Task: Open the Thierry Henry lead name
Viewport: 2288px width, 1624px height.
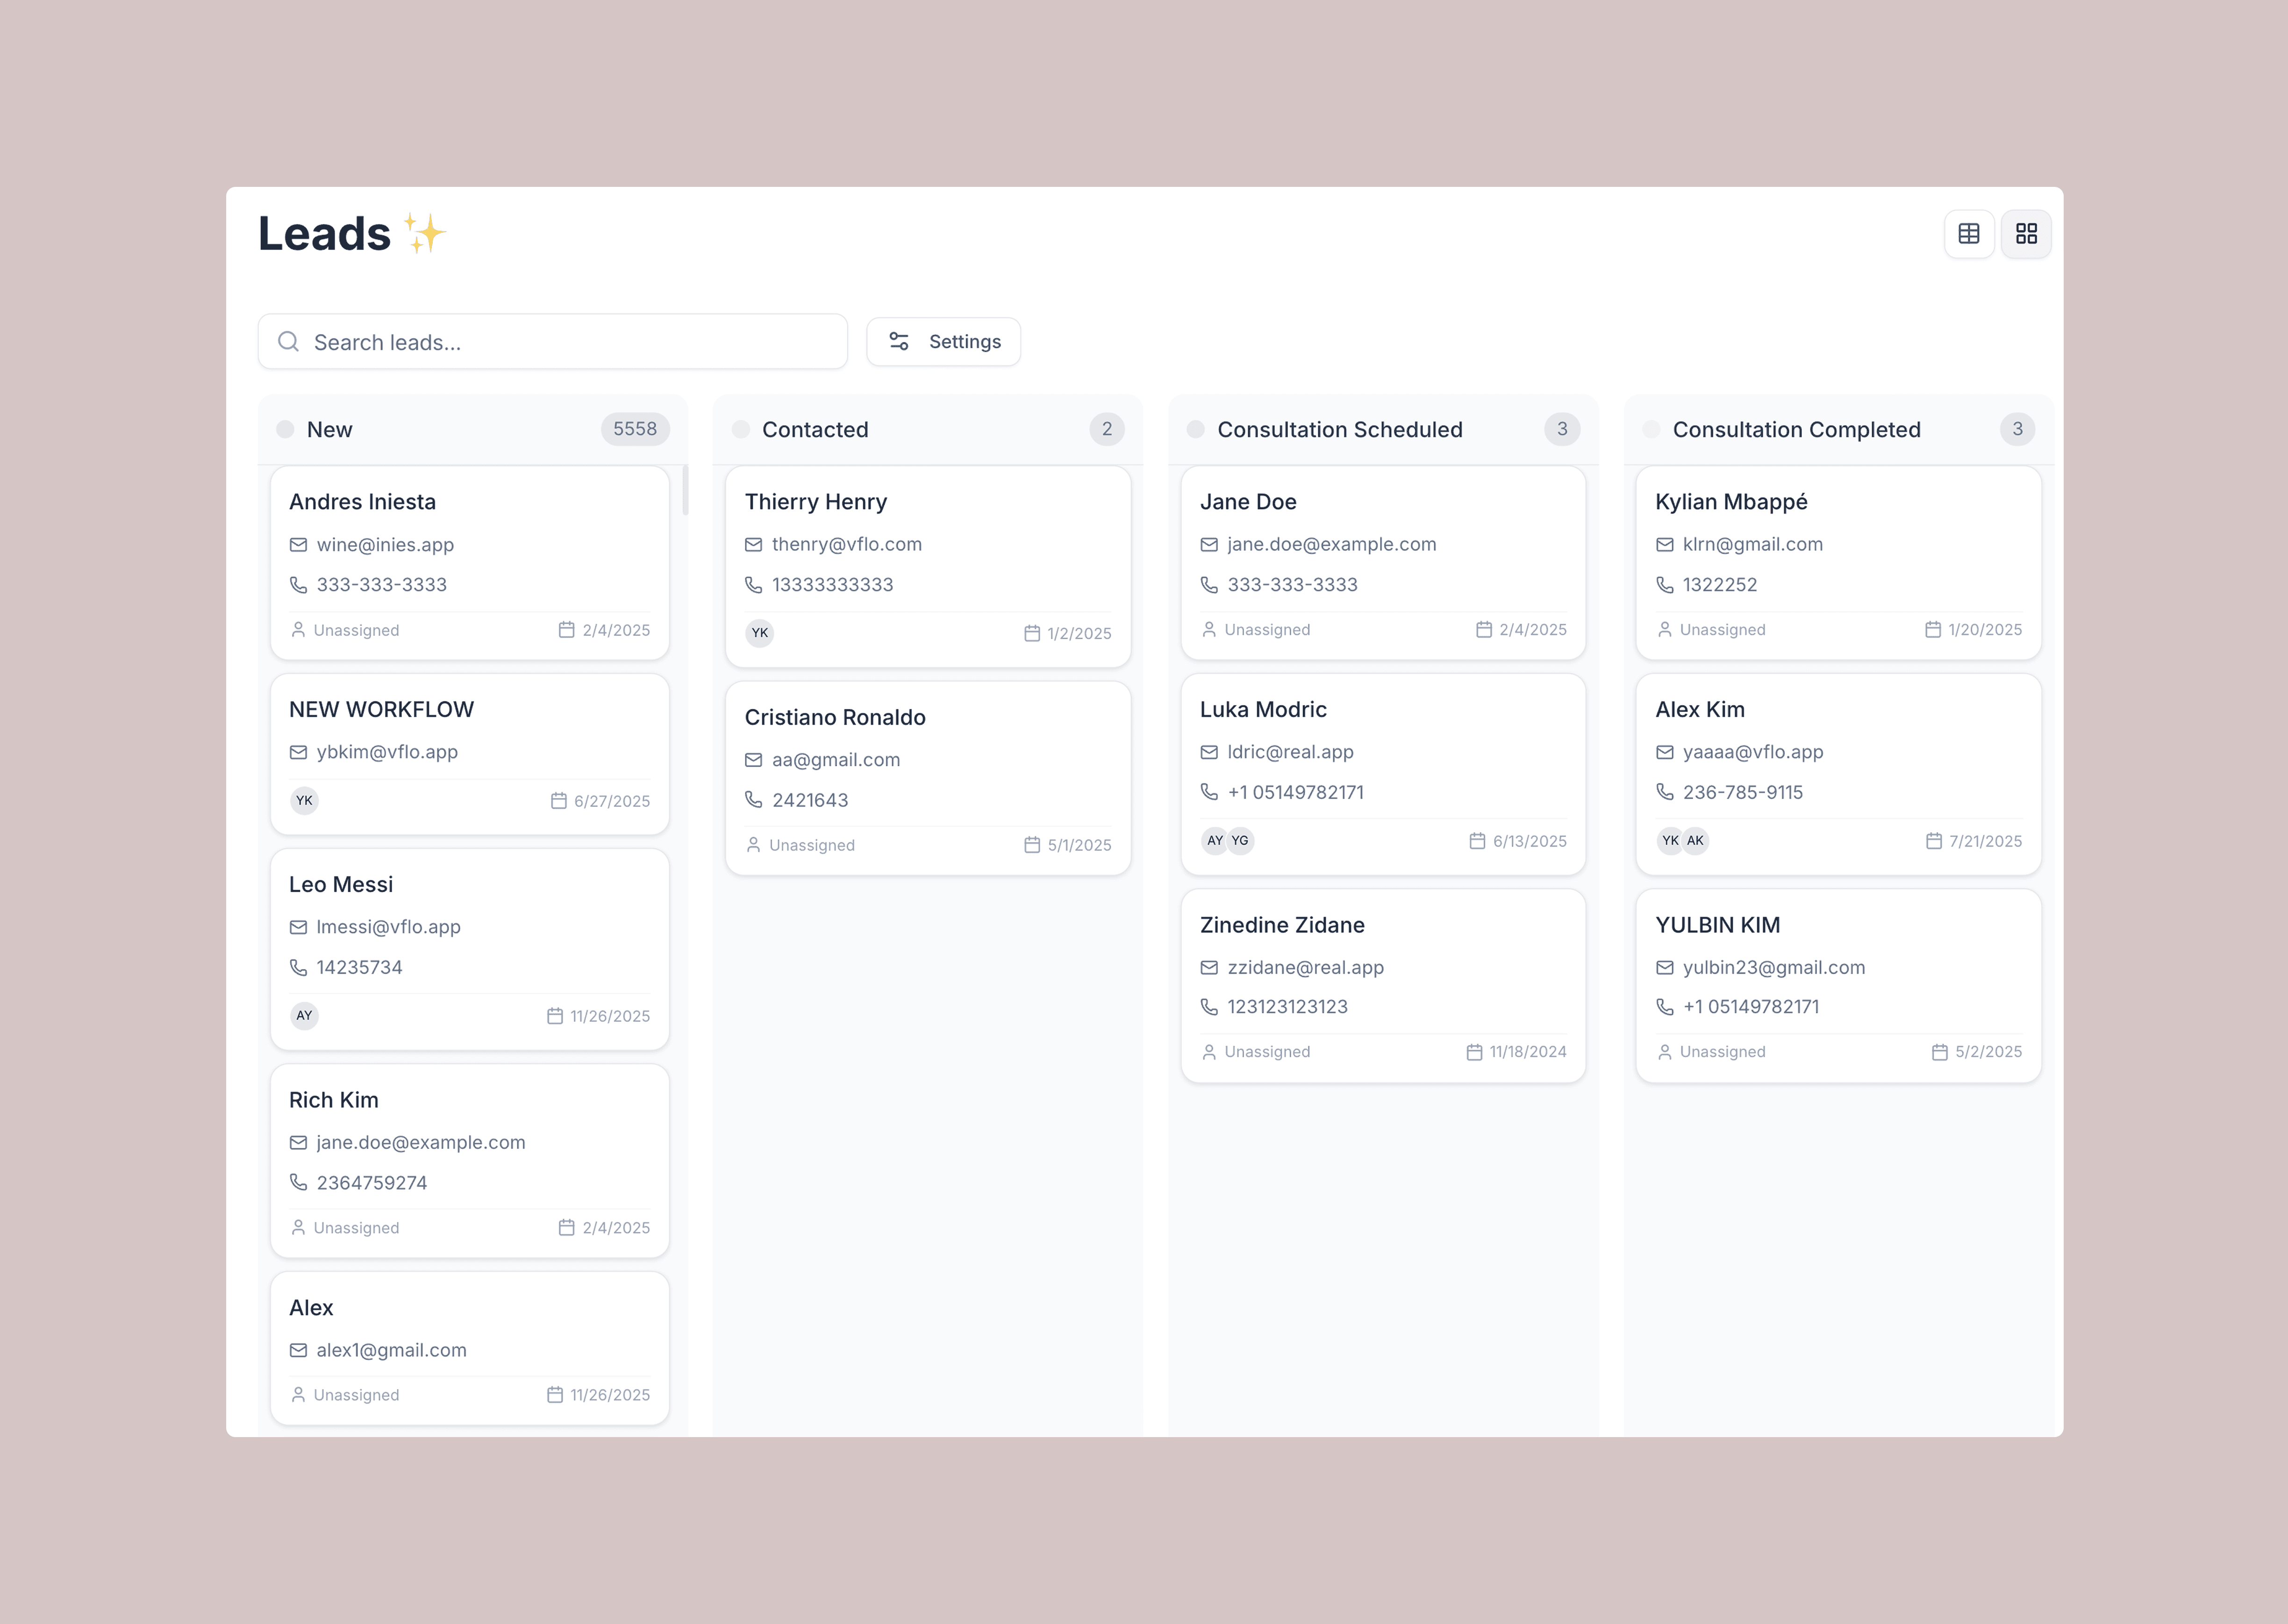Action: (816, 502)
